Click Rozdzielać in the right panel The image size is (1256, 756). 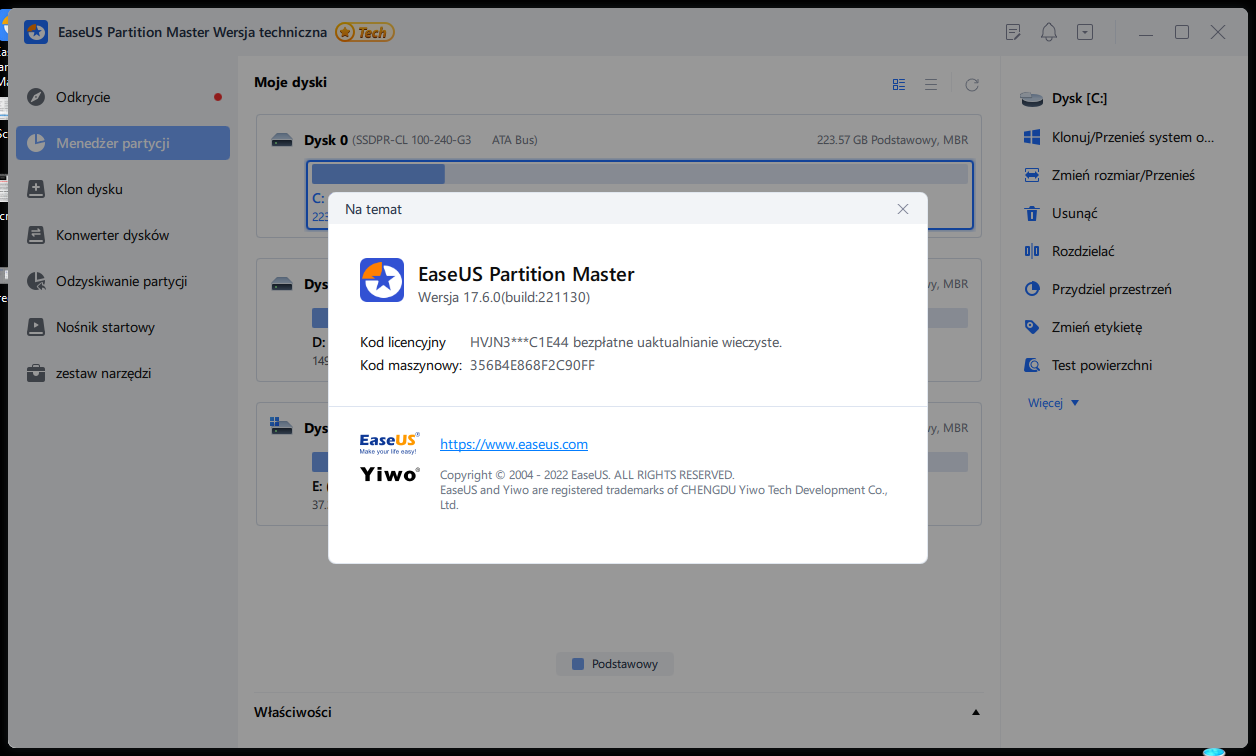point(1083,251)
